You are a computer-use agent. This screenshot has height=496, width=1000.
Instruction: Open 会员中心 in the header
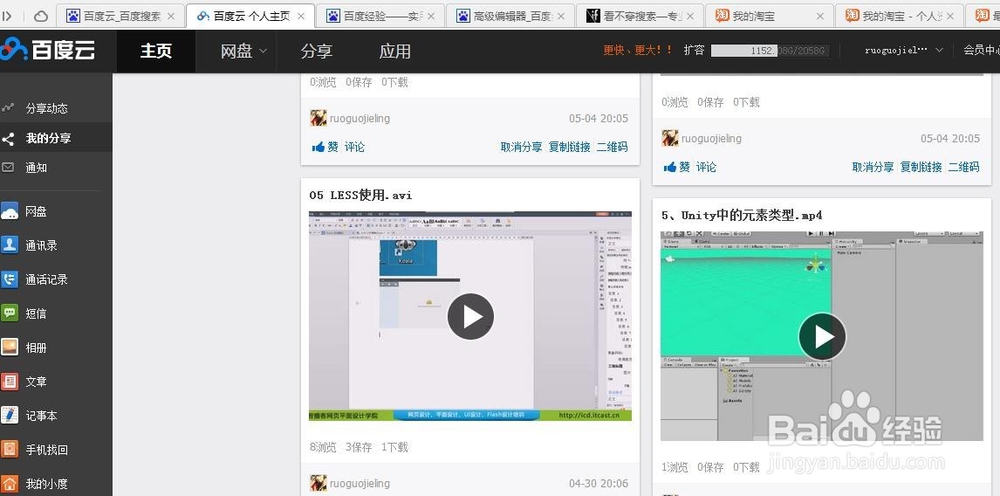click(x=982, y=50)
